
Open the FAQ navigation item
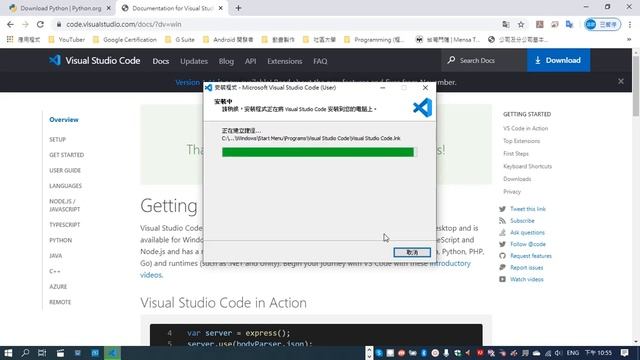(x=320, y=61)
